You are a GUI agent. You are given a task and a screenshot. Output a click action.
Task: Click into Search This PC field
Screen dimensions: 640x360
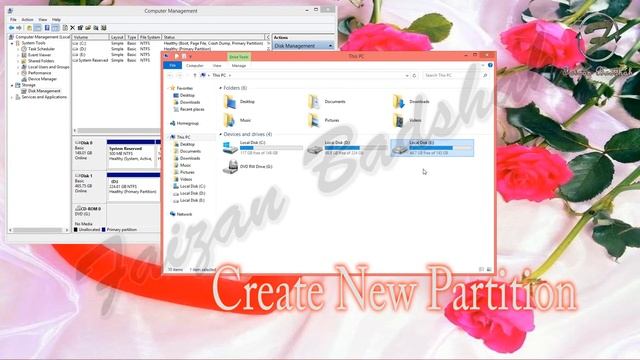point(452,76)
